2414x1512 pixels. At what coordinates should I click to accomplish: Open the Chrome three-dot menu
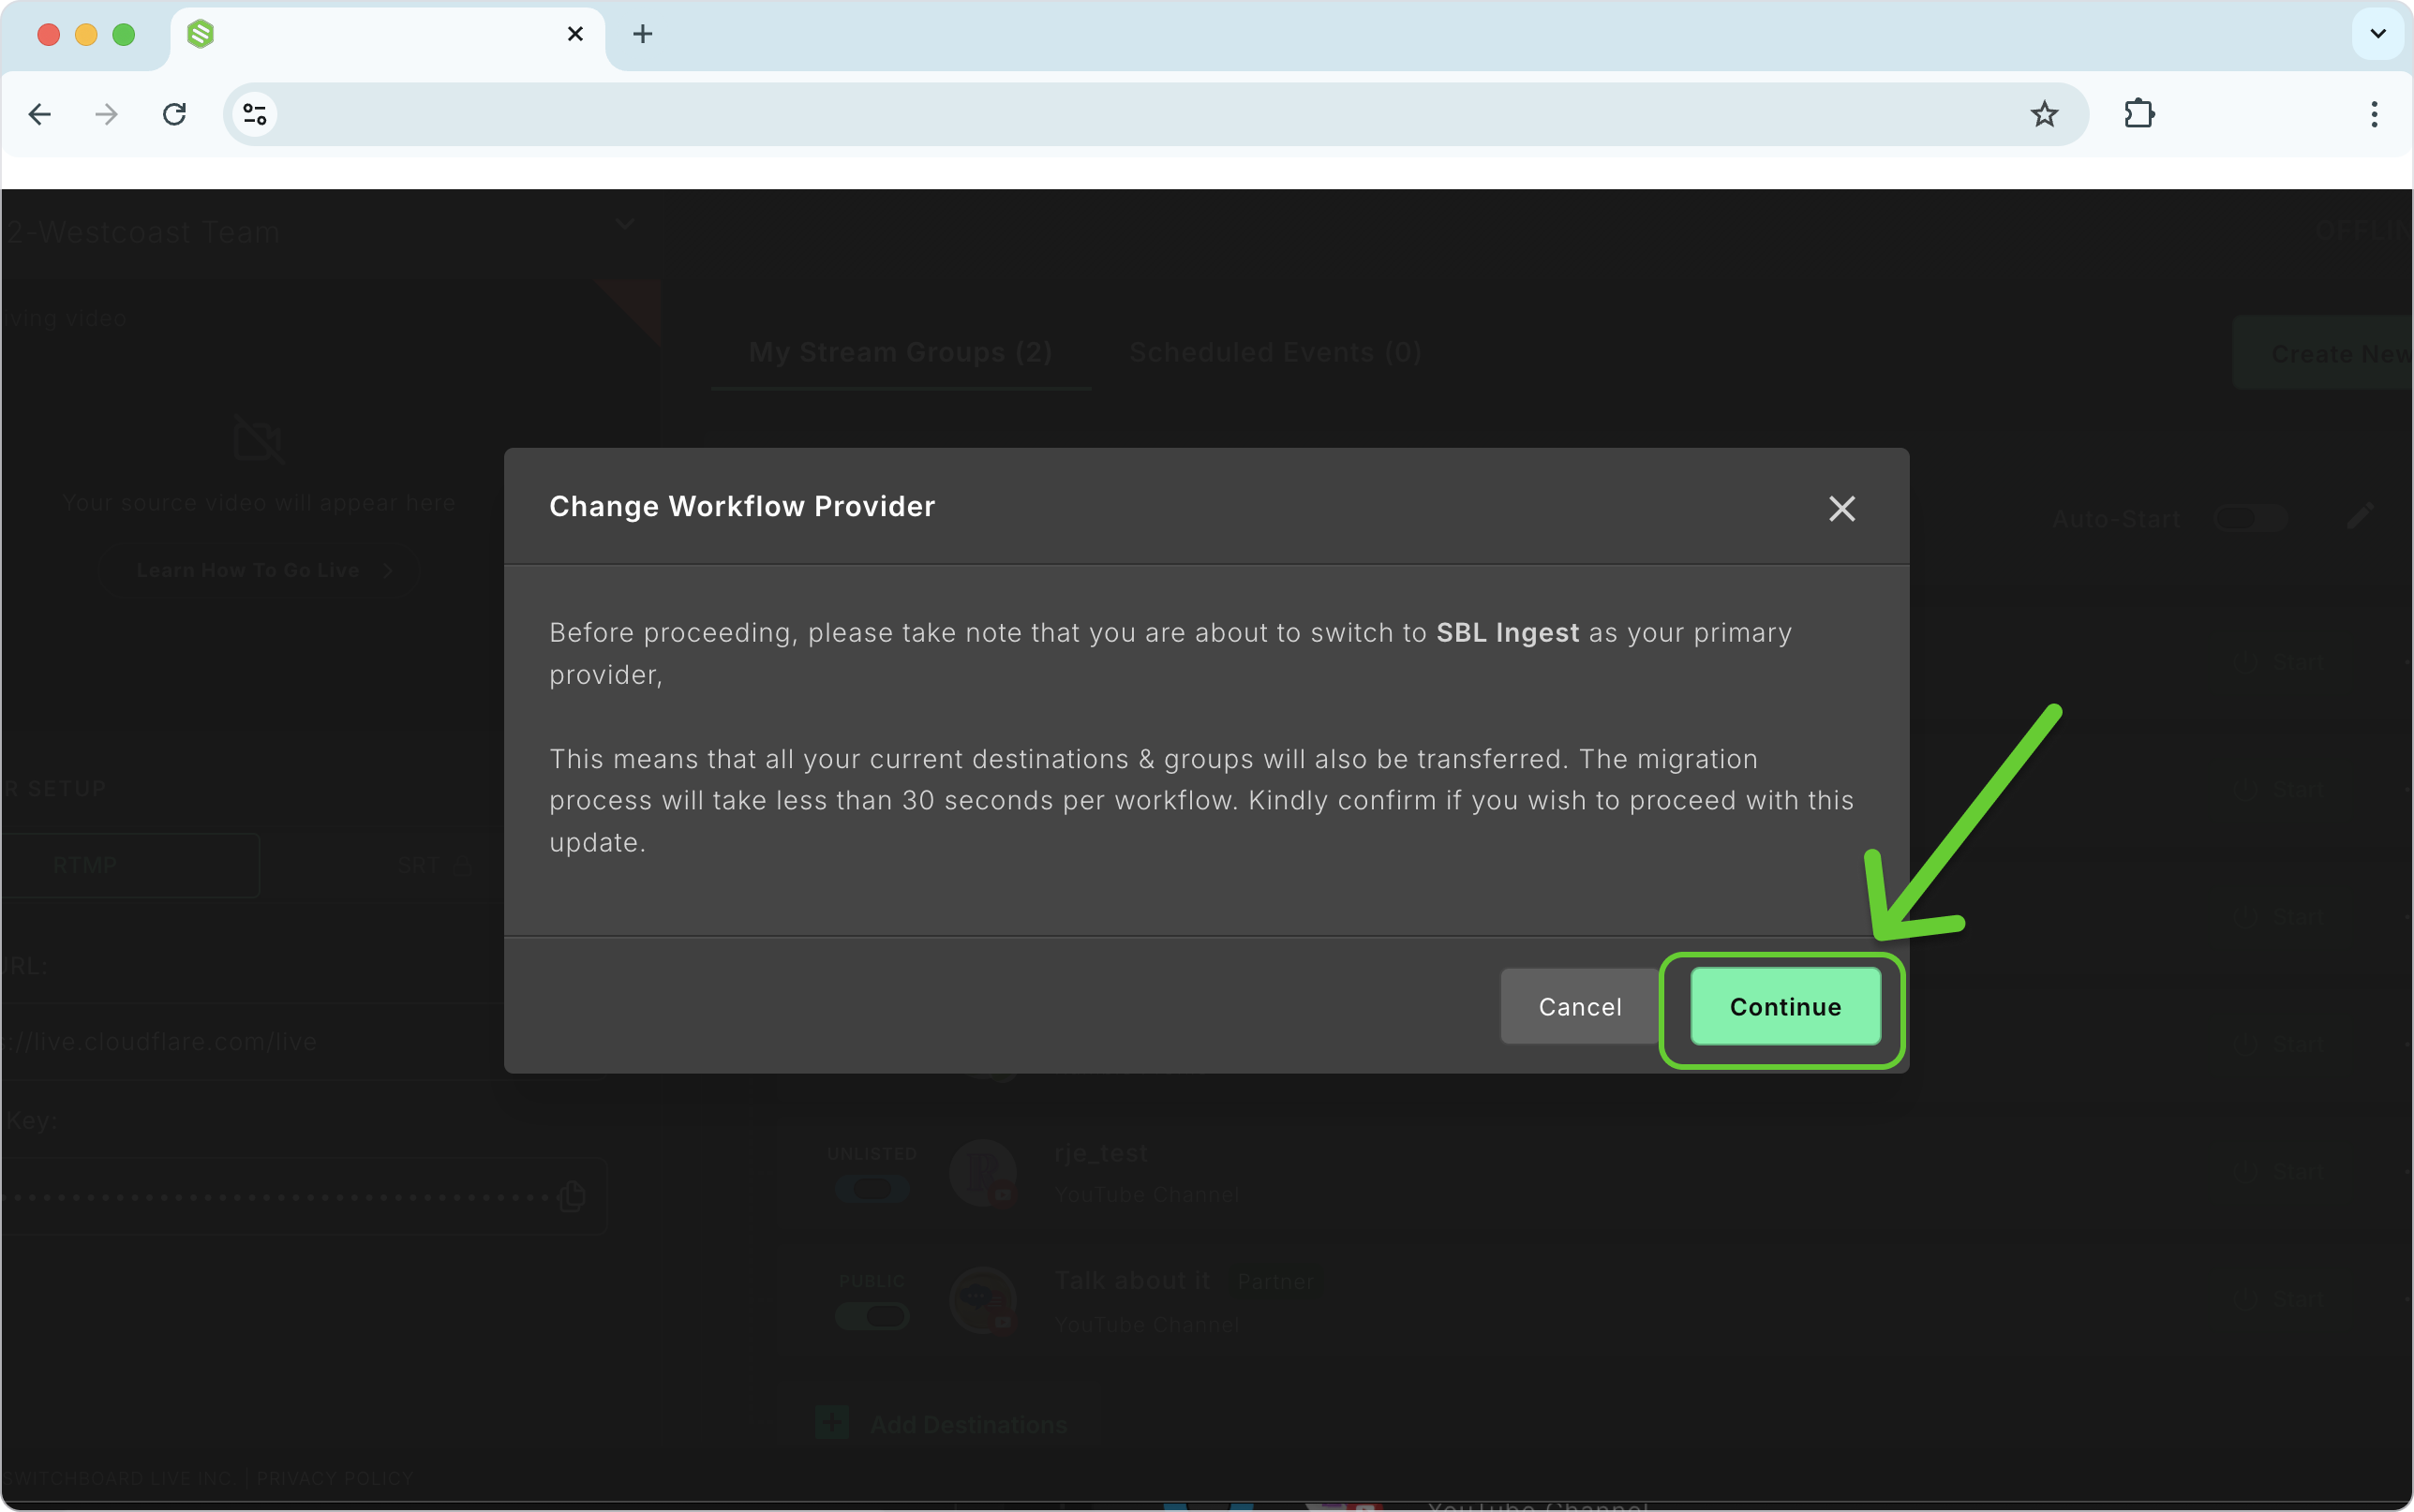[2374, 114]
